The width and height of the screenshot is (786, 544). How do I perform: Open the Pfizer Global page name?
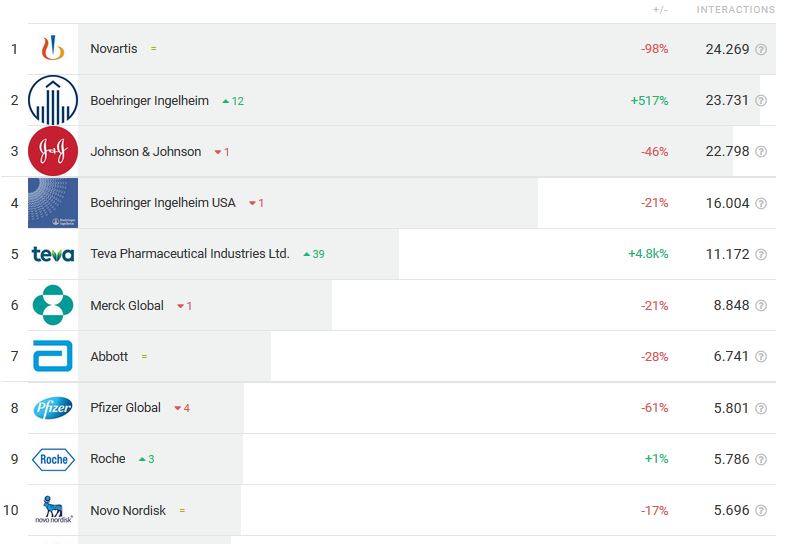[x=125, y=408]
